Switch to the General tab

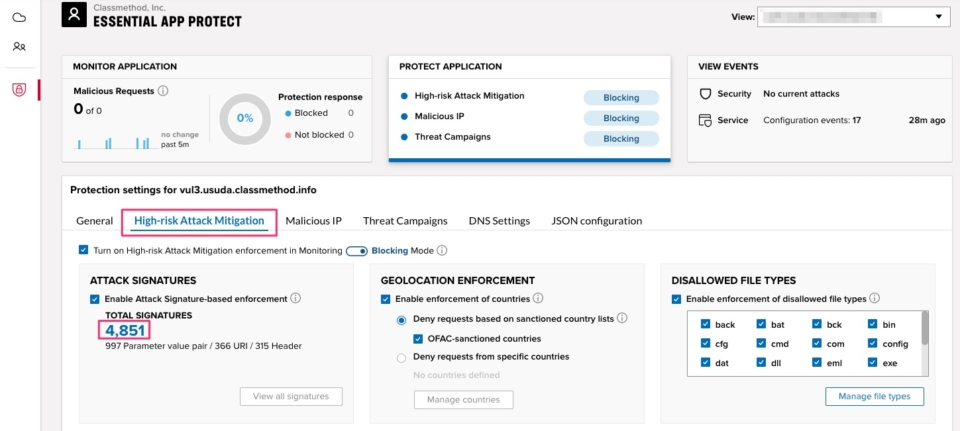(x=94, y=221)
